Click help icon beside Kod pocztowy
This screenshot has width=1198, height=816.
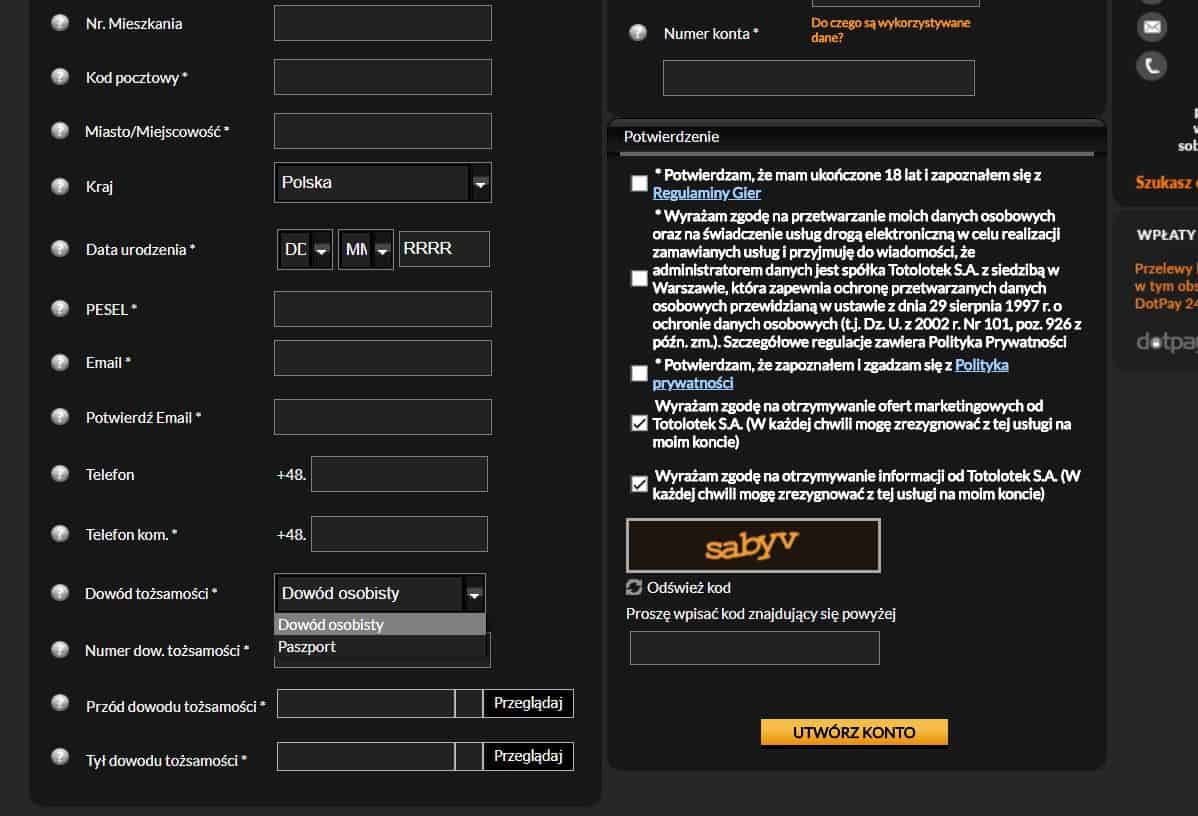(x=60, y=76)
